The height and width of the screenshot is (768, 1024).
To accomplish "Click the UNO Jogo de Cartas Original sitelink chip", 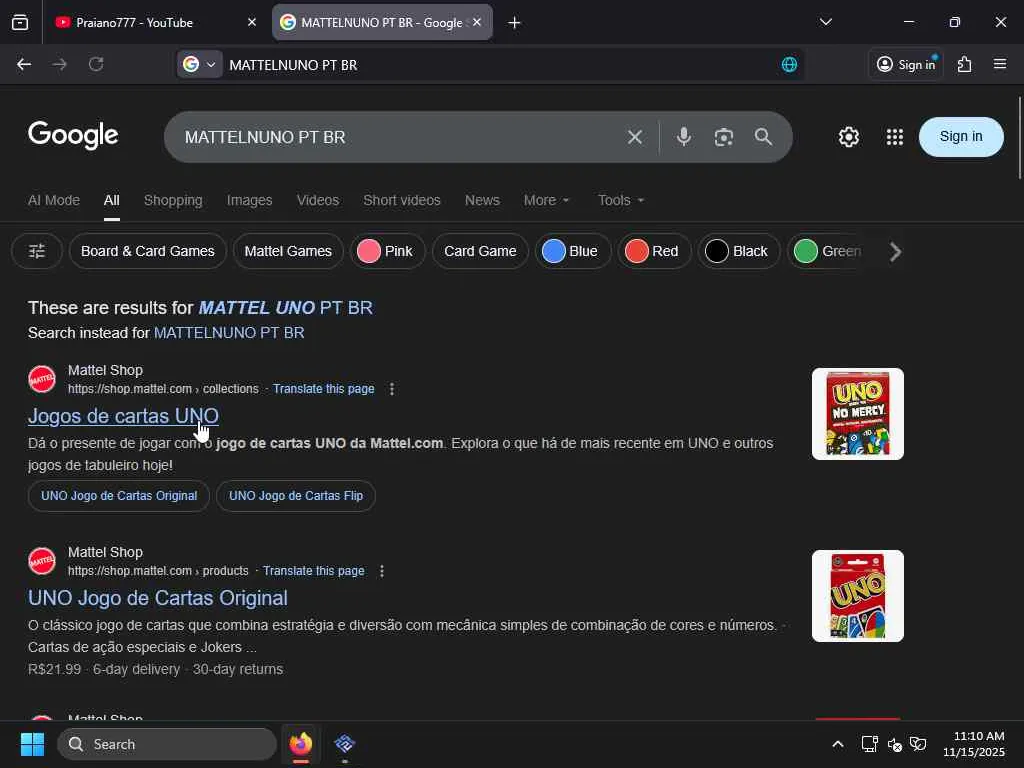I will click(x=119, y=496).
